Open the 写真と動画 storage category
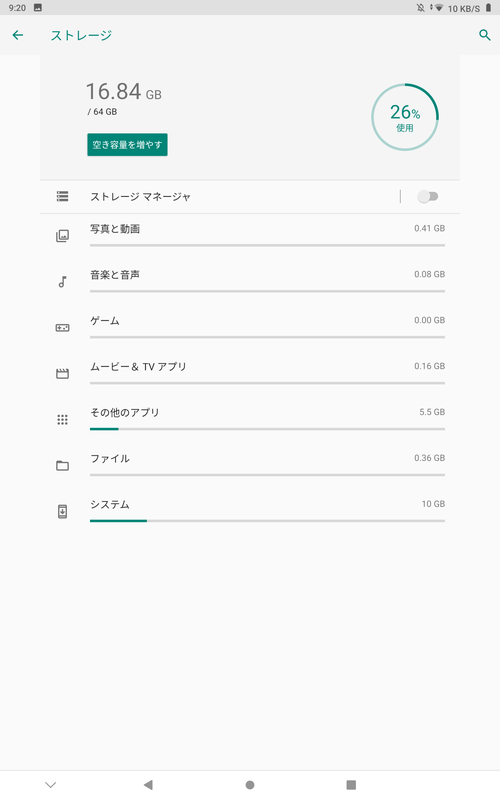The height and width of the screenshot is (800, 500). click(x=250, y=236)
